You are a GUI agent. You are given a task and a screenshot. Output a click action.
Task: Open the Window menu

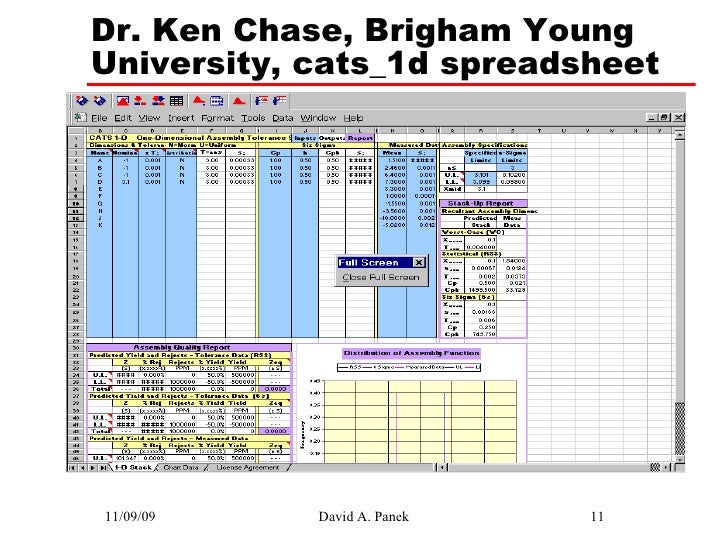click(318, 118)
